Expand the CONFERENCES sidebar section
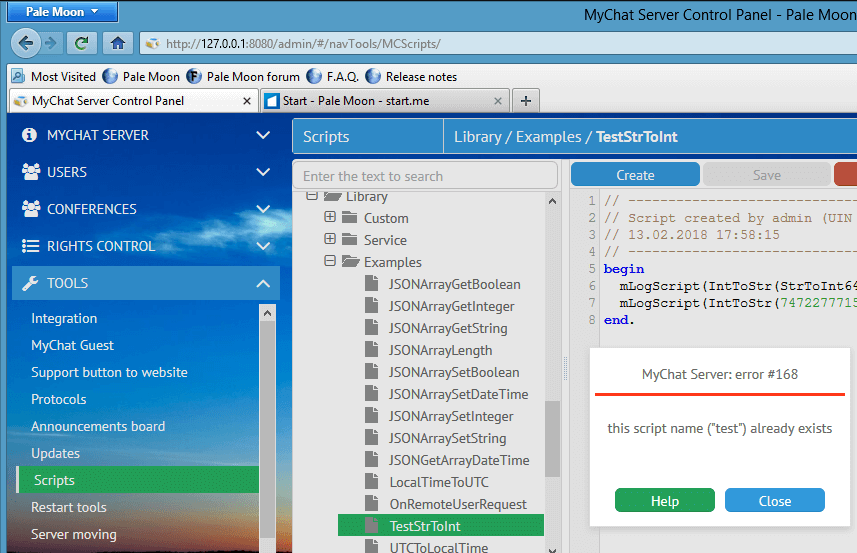The image size is (857, 553). pos(263,209)
